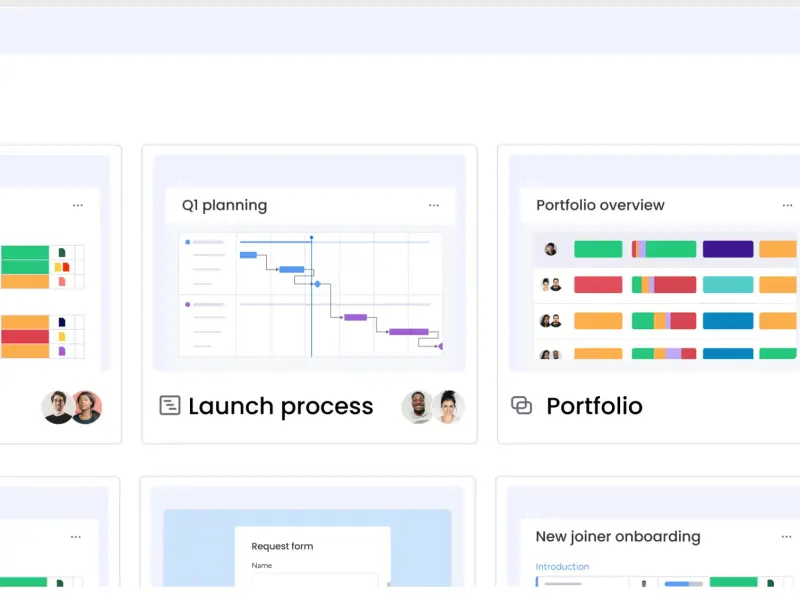Click the first row avatar in Portfolio overview

tap(550, 249)
